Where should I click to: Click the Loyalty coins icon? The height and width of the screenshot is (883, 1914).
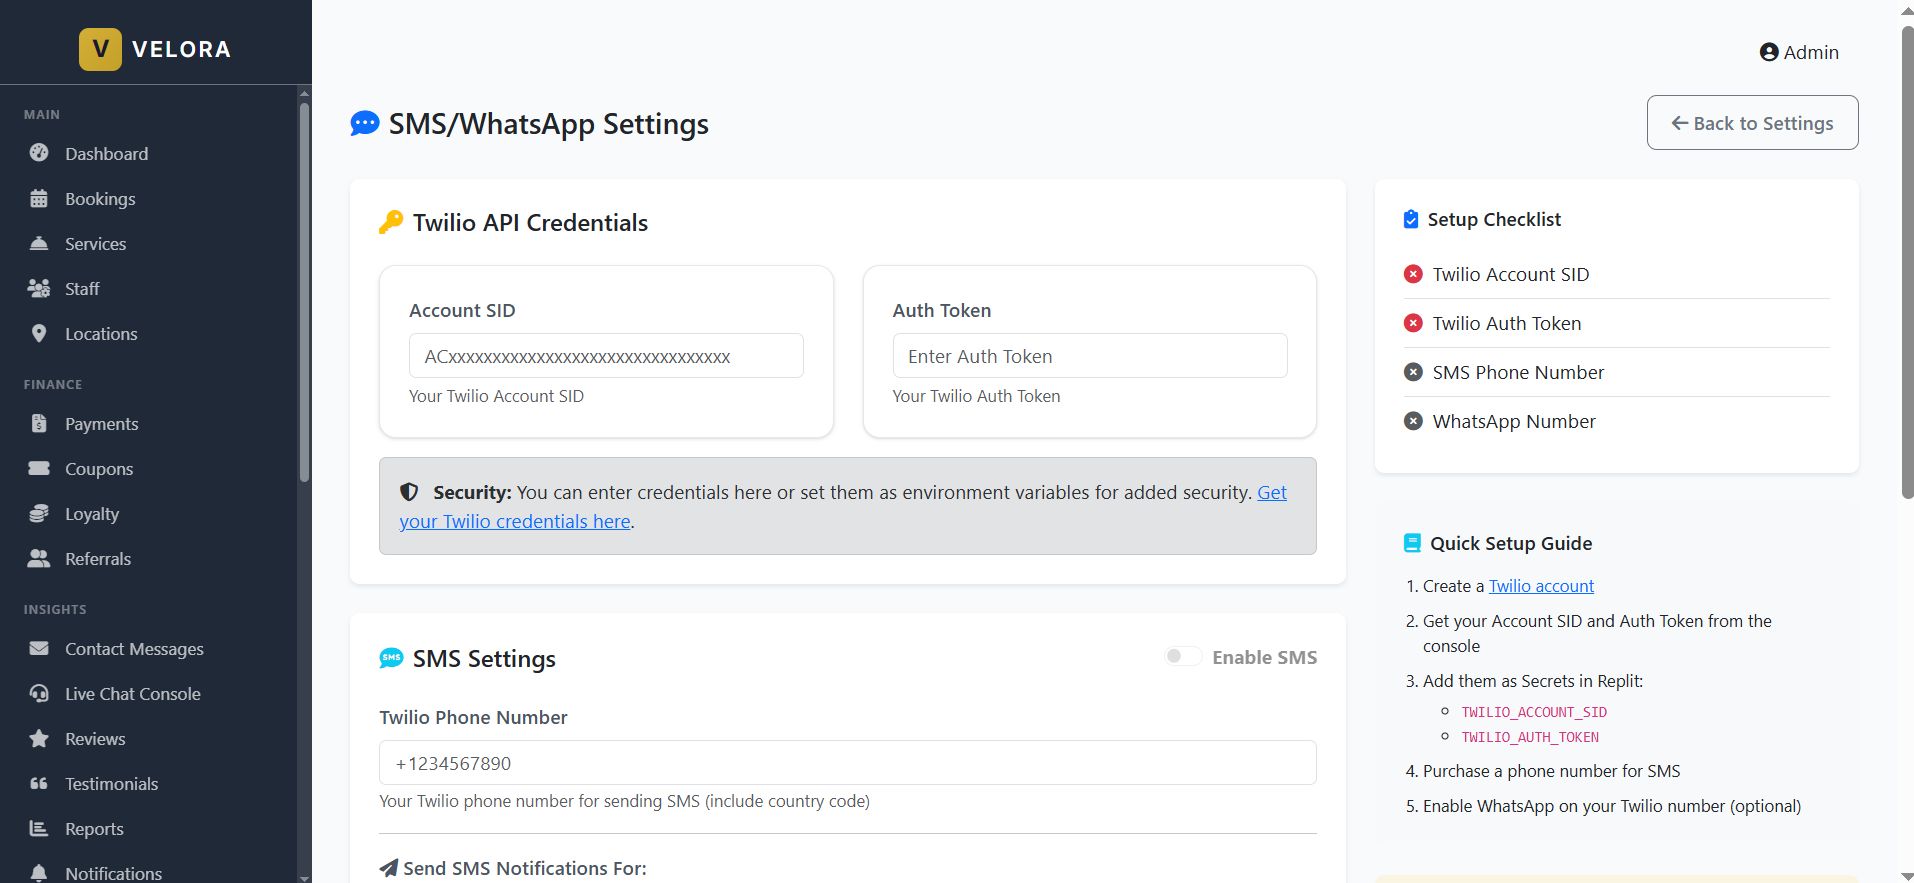click(39, 513)
